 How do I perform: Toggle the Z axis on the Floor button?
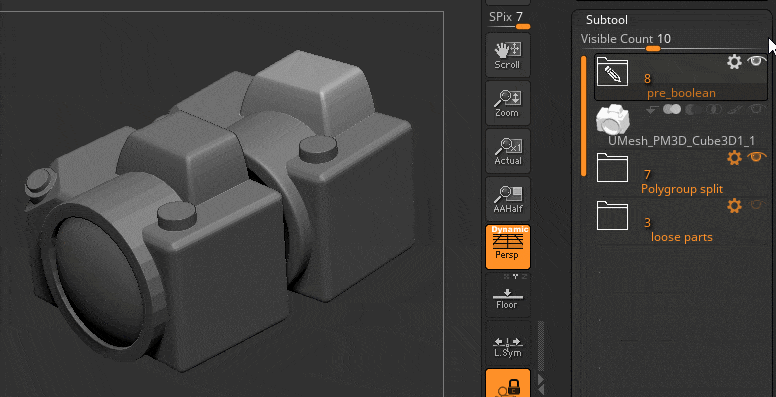pyautogui.click(x=524, y=276)
